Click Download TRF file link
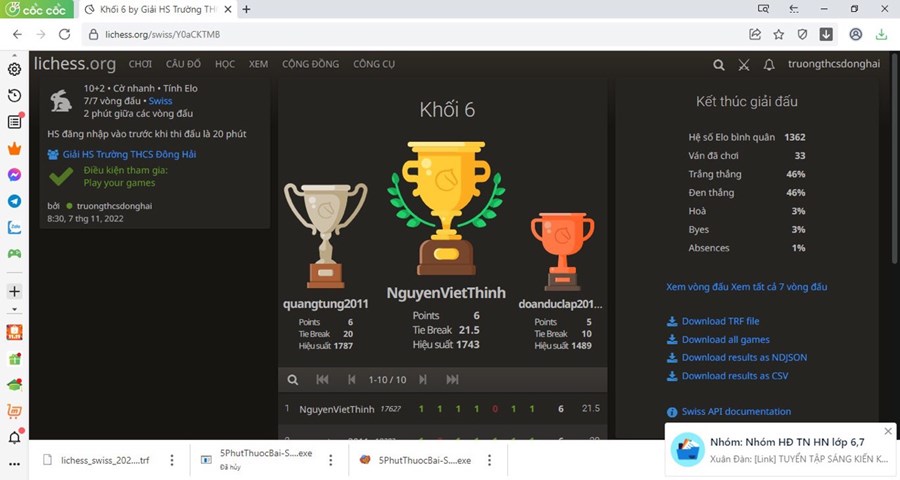Image resolution: width=900 pixels, height=480 pixels. (720, 321)
